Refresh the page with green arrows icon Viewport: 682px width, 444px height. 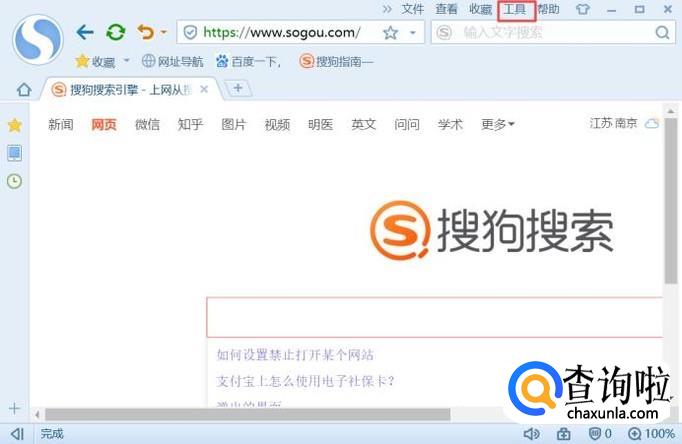tap(116, 32)
